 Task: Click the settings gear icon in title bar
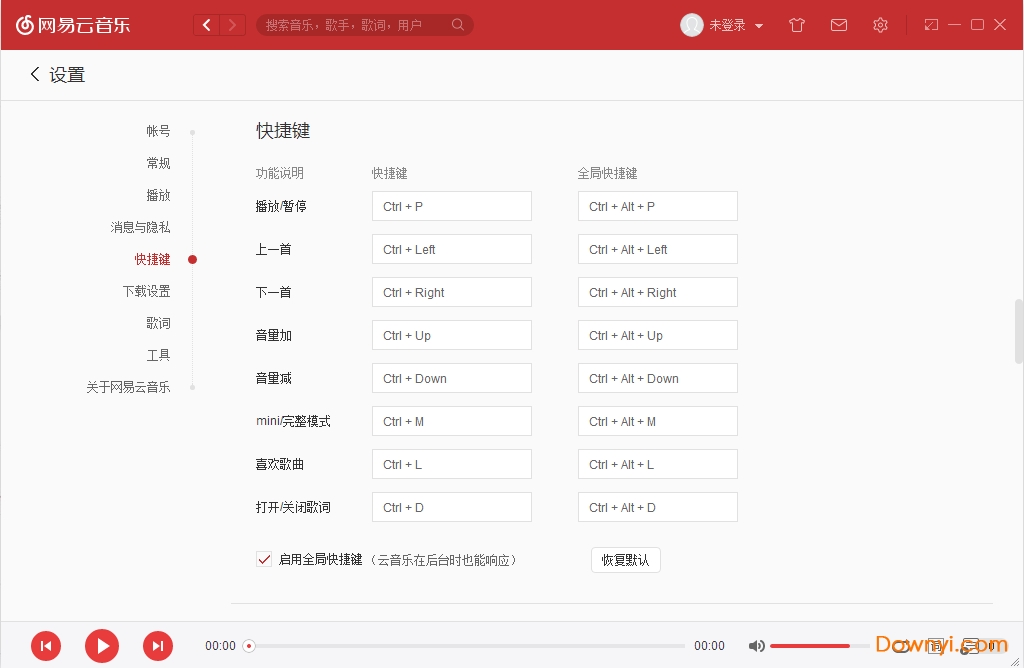point(880,25)
